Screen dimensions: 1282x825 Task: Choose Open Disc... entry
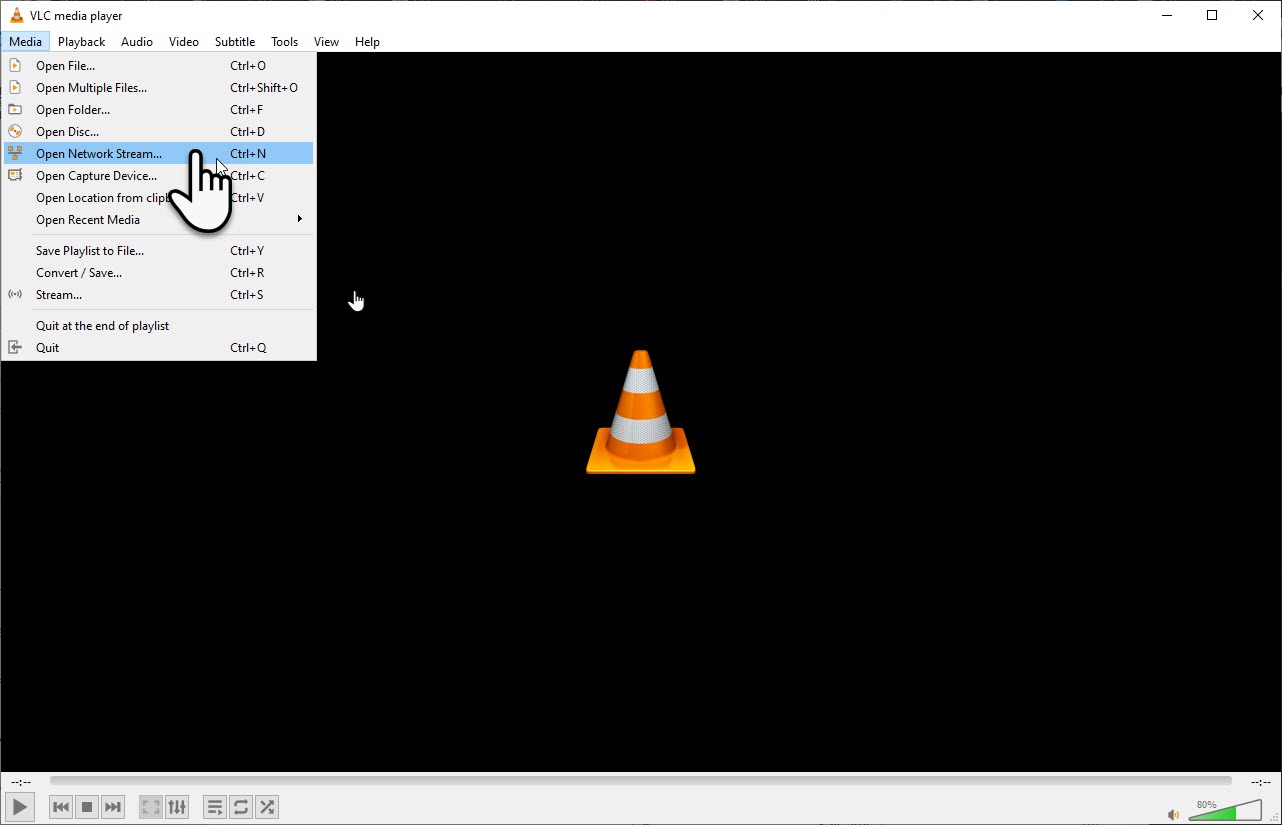pos(159,132)
